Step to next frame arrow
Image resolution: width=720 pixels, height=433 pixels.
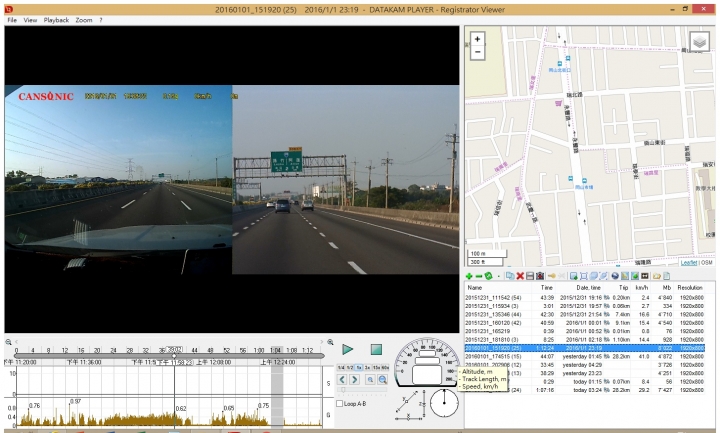click(354, 379)
